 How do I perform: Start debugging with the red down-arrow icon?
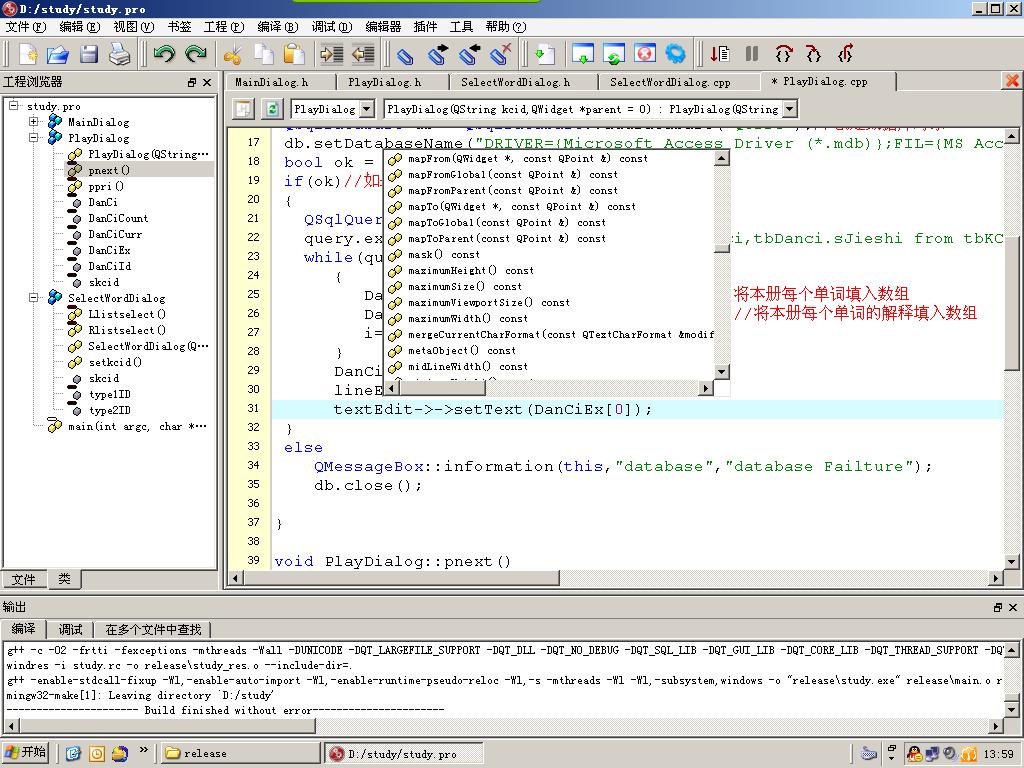tap(720, 54)
